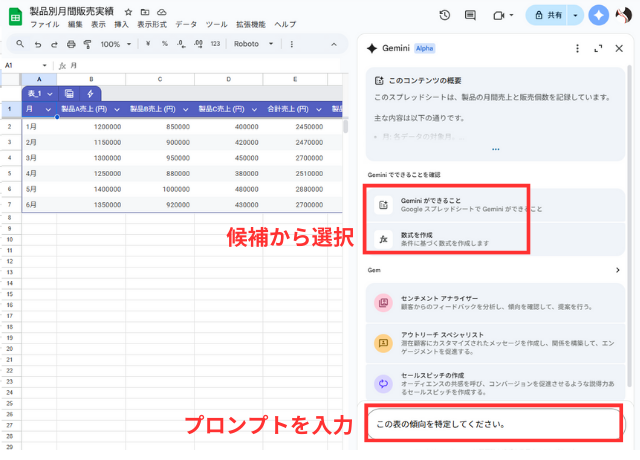Undo with the toolbar undo arrow
The width and height of the screenshot is (640, 460).
38,44
